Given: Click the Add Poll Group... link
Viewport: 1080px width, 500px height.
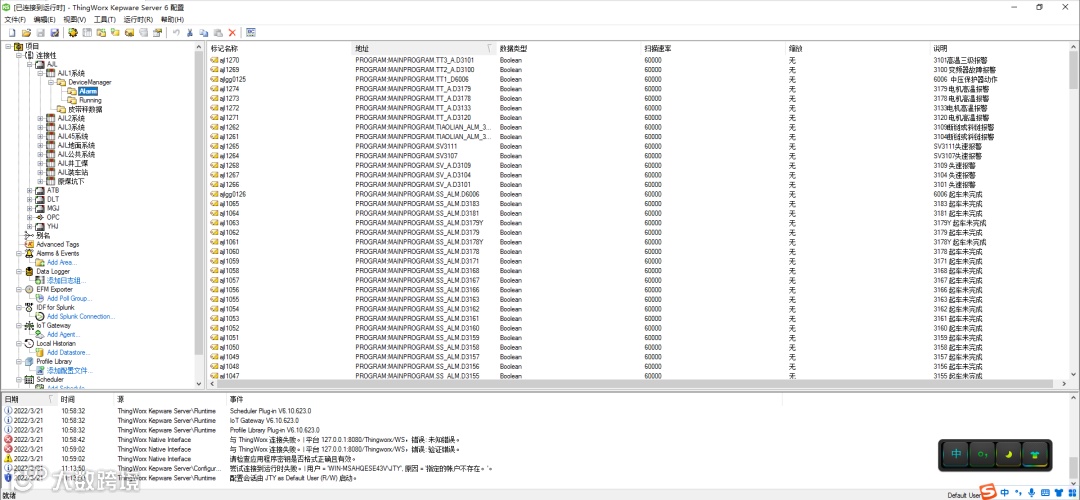Looking at the screenshot, I should click(x=70, y=298).
